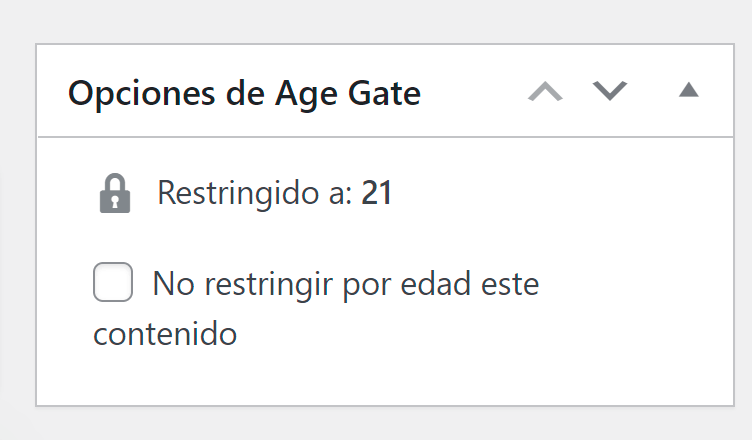Move the Age Gate panel down

(x=610, y=91)
